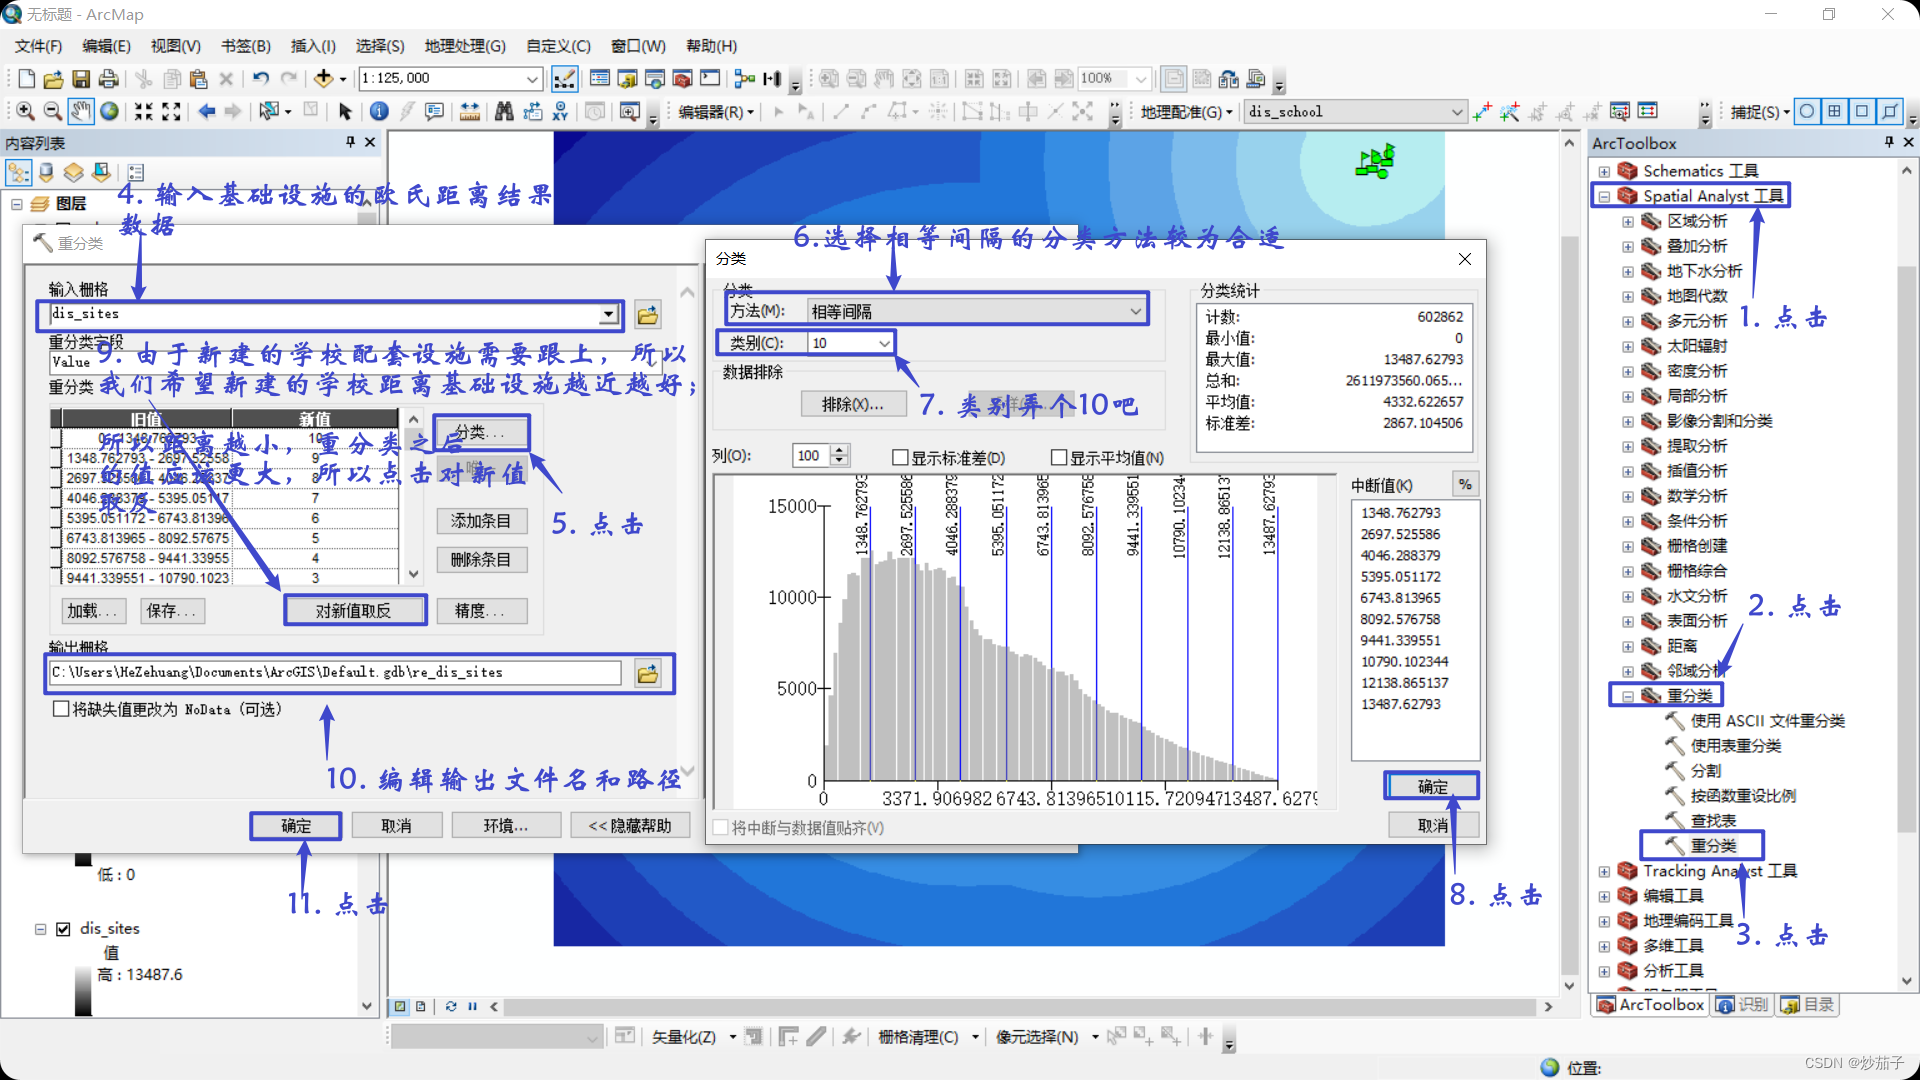The image size is (1920, 1080).
Task: Go back to previous extent arrow
Action: click(206, 111)
